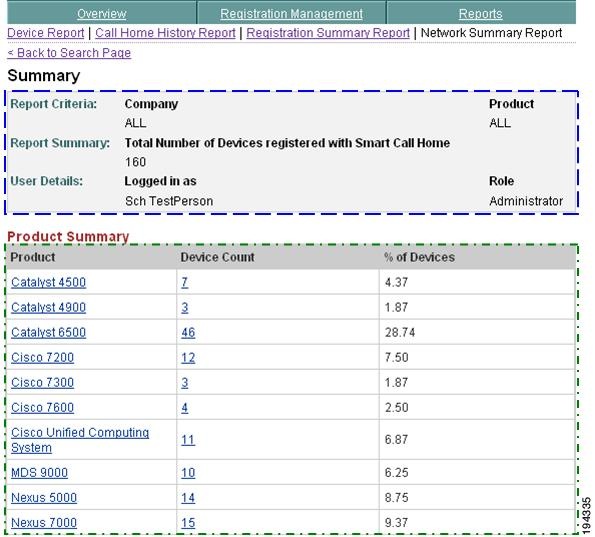Open Catalyst 4500 product link
Viewport: 595px width, 537px height.
(x=49, y=282)
